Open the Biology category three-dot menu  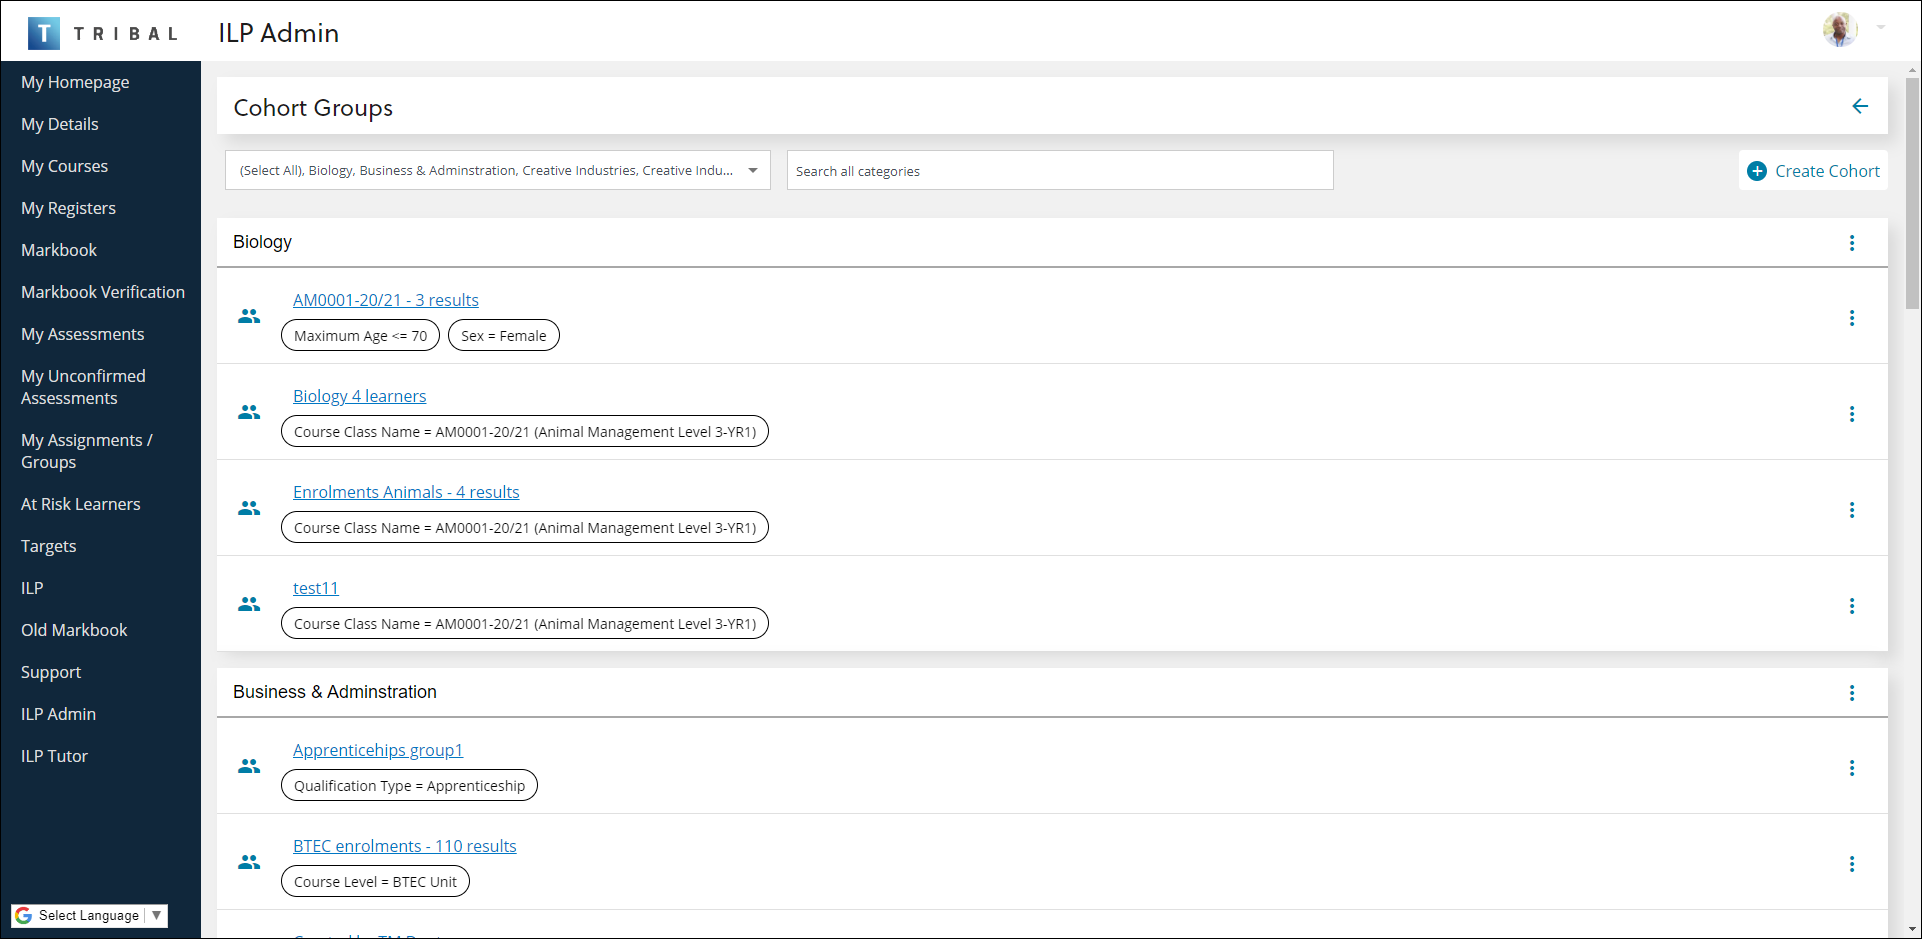pyautogui.click(x=1851, y=243)
